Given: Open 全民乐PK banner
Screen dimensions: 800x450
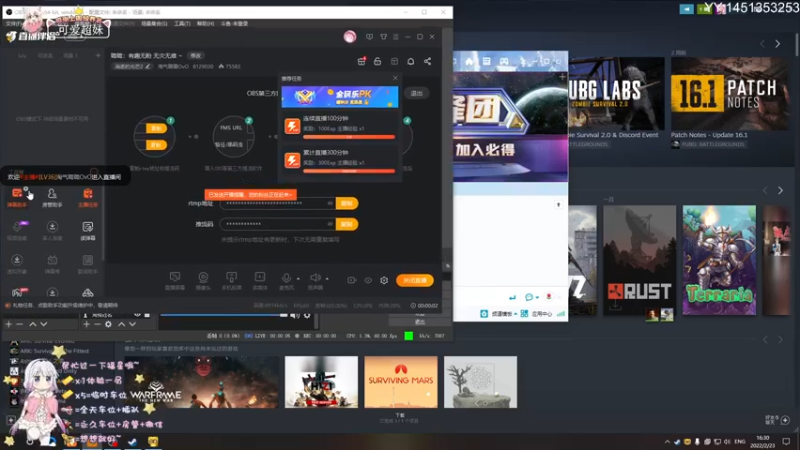Looking at the screenshot, I should point(340,96).
